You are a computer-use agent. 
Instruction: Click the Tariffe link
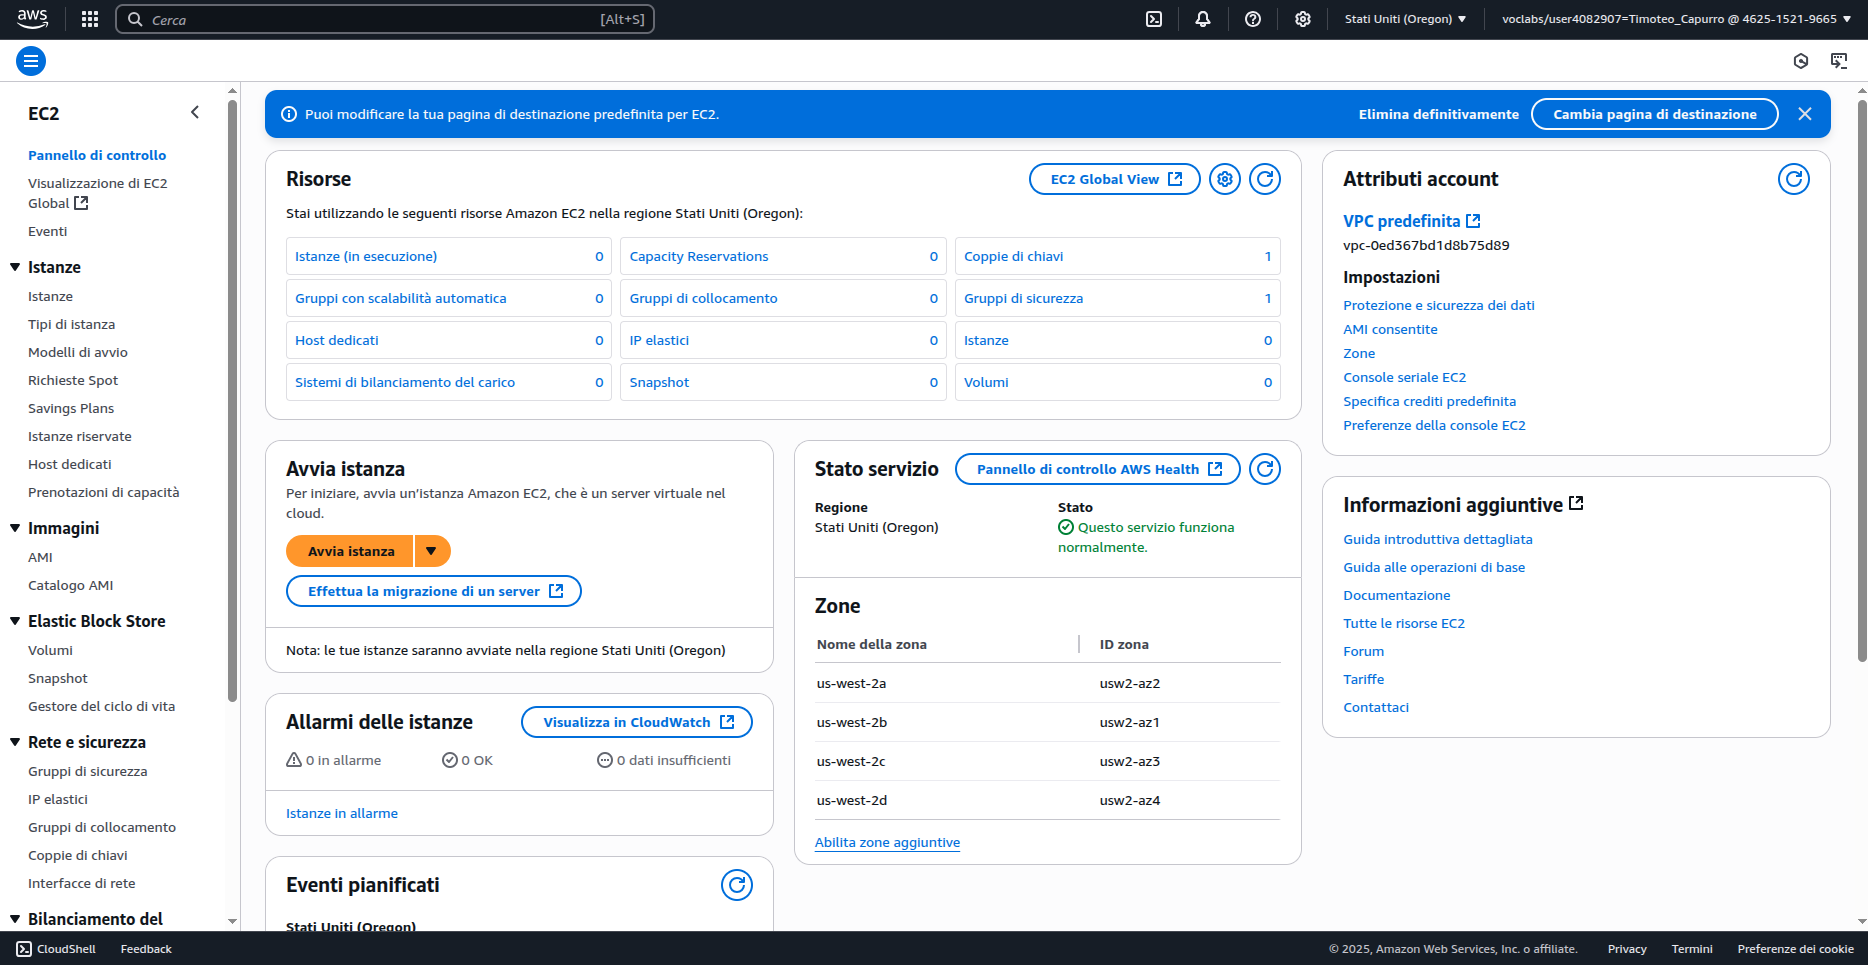pos(1364,679)
